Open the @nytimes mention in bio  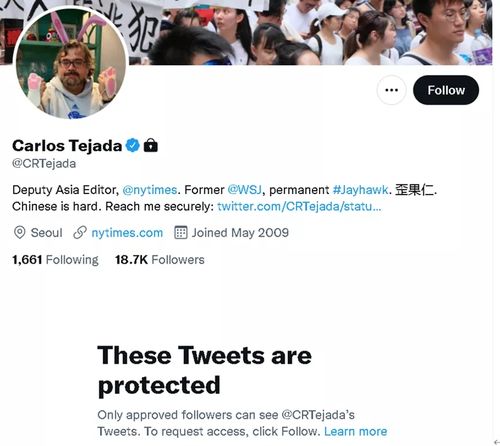[150, 190]
